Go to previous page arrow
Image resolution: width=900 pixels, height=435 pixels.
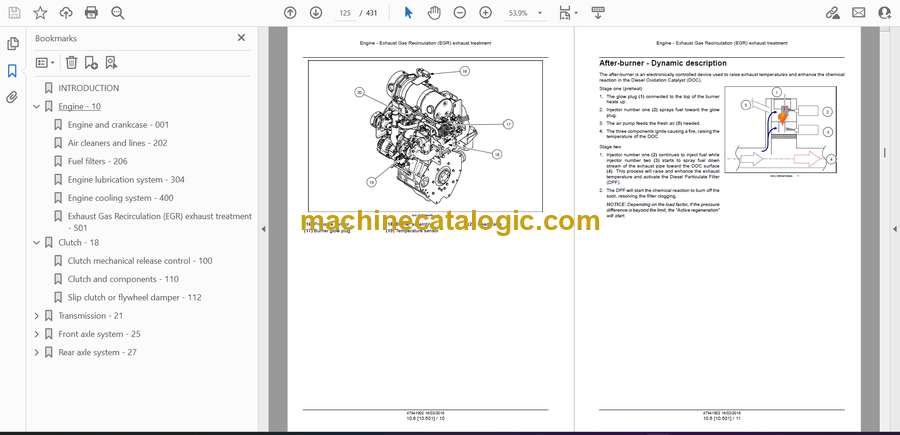point(290,13)
